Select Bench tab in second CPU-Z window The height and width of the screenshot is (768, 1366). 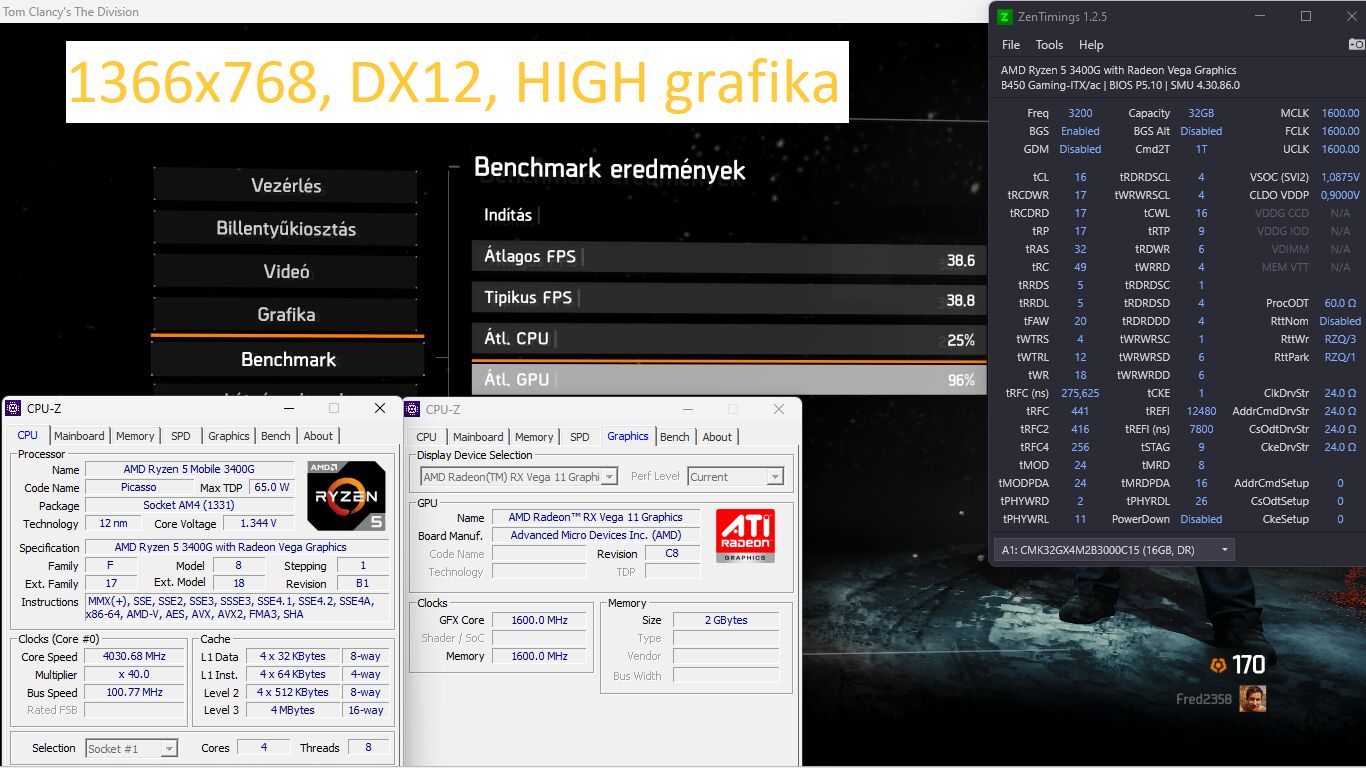point(675,437)
